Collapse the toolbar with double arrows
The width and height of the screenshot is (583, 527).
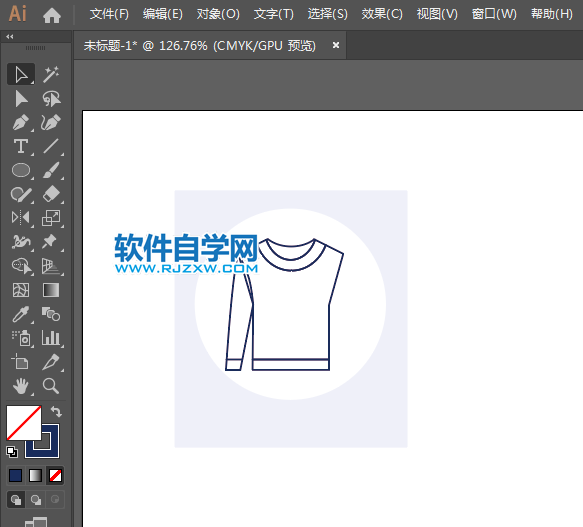click(10, 36)
